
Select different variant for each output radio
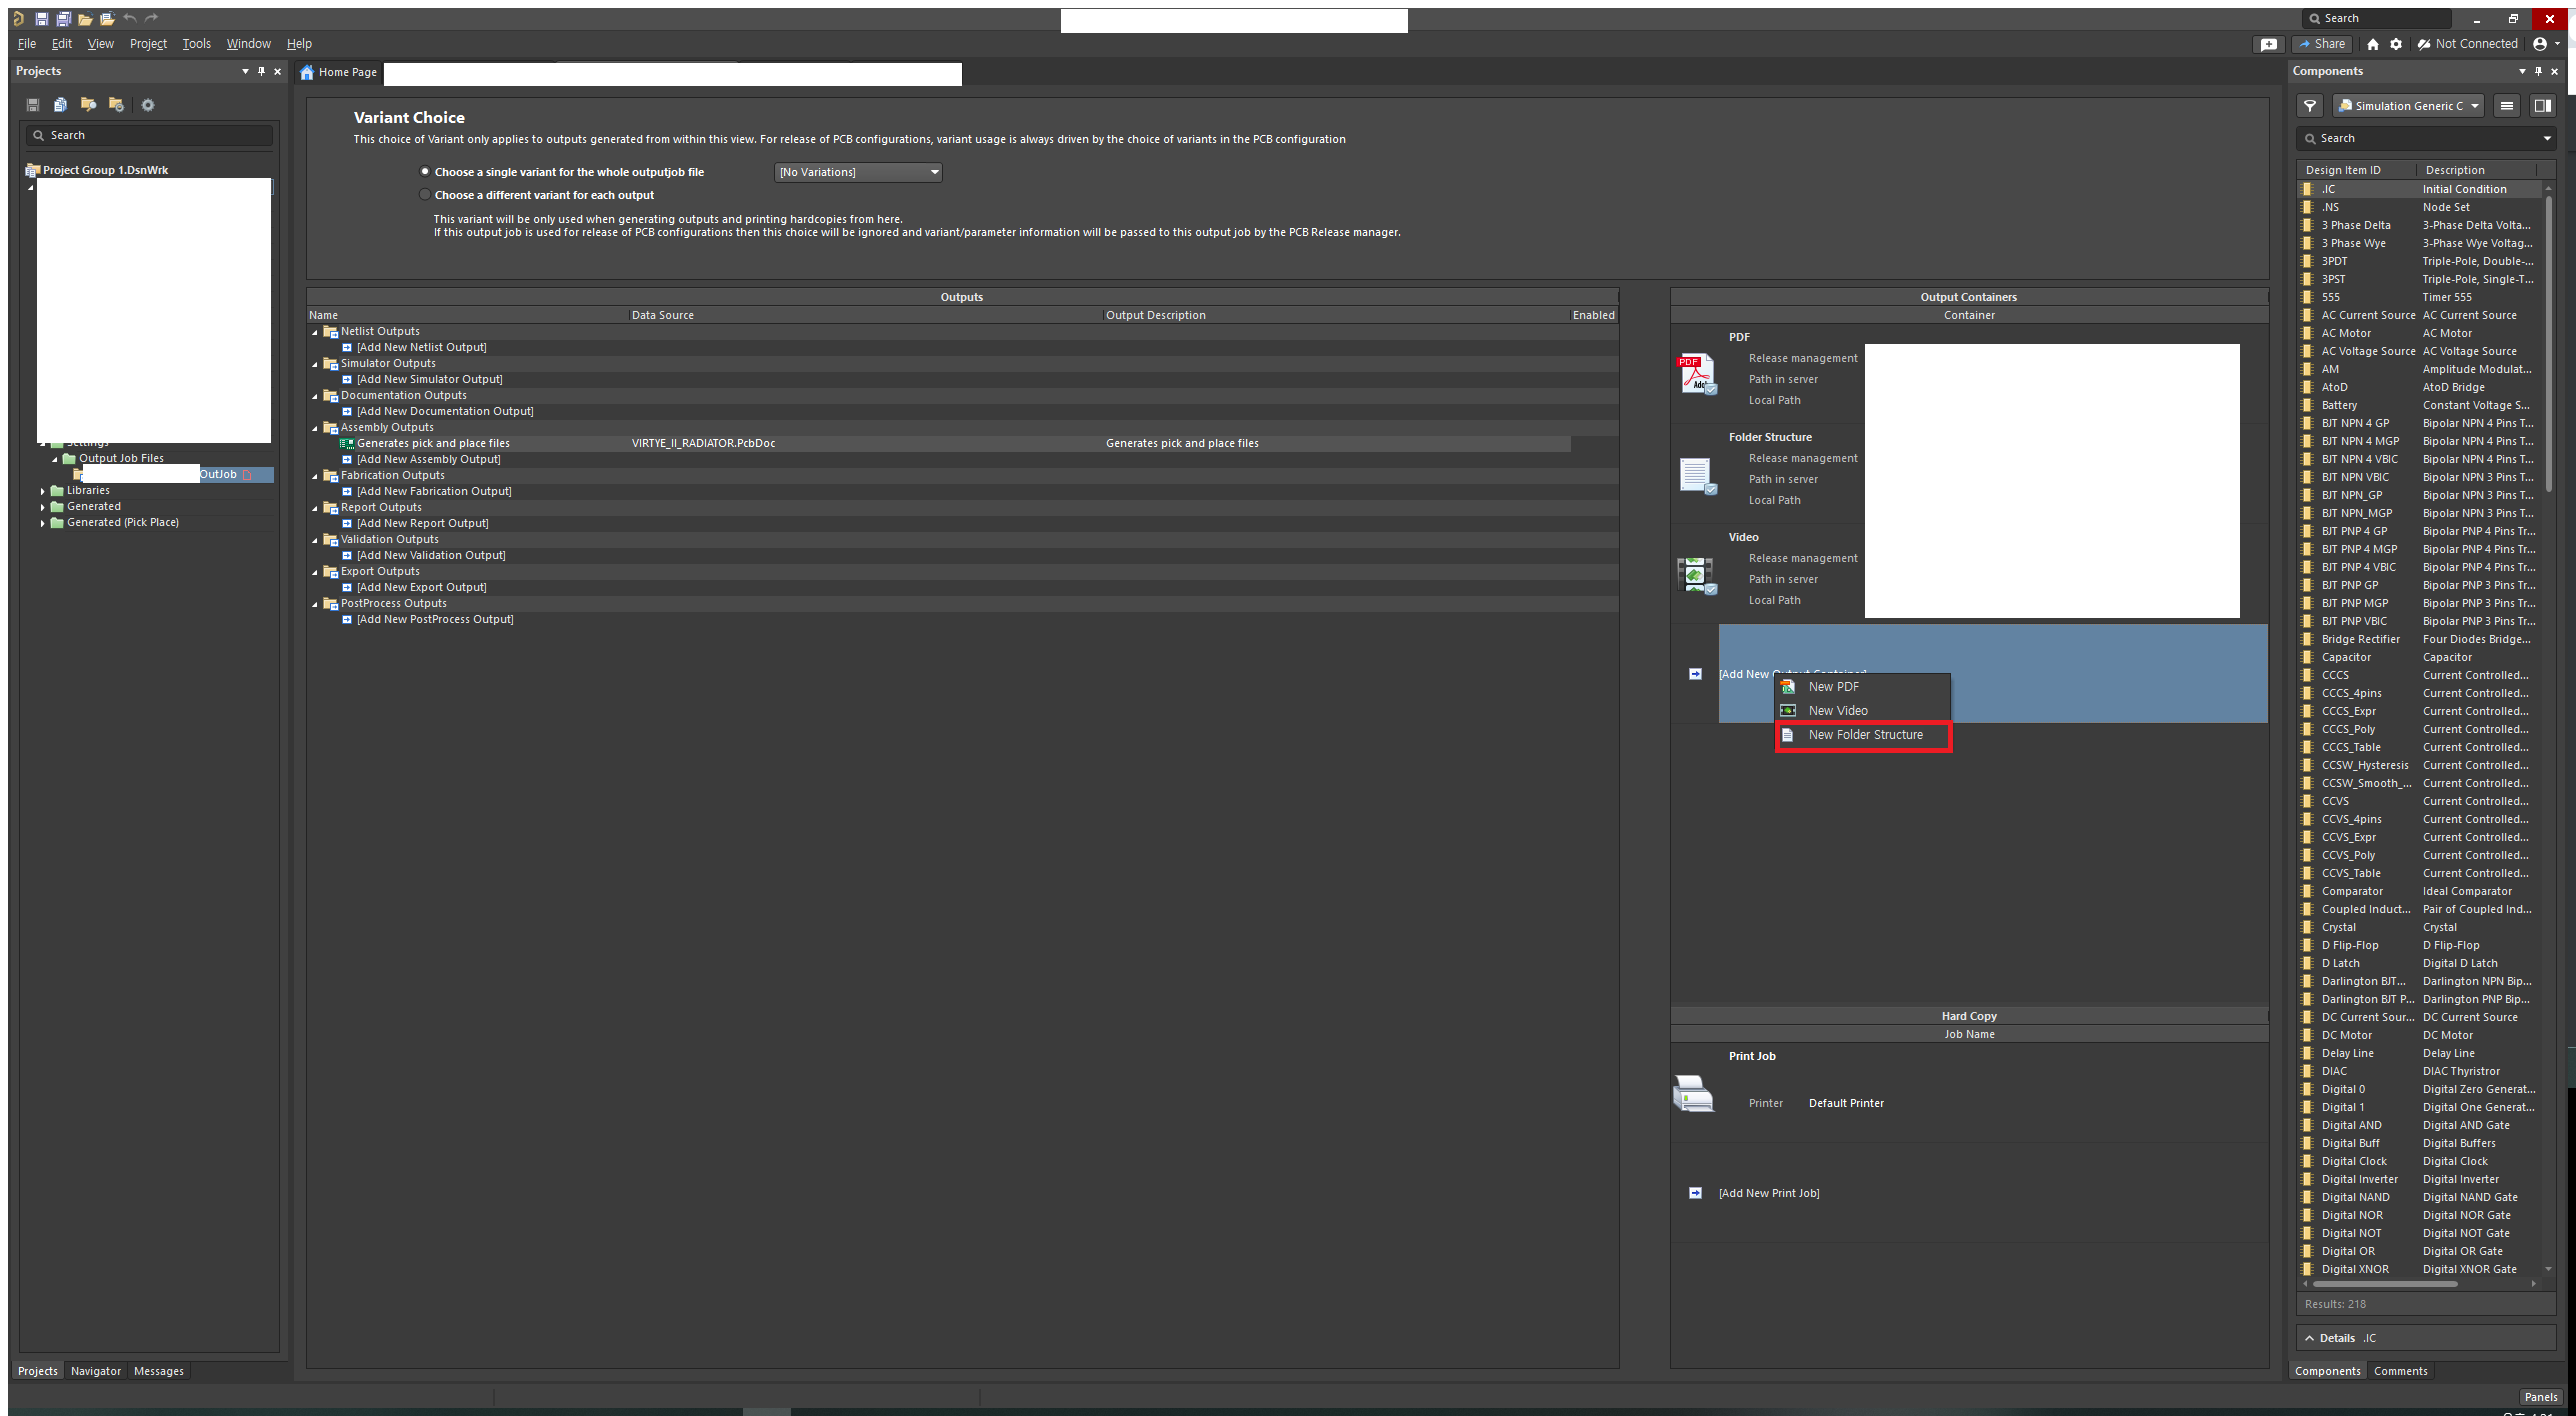(x=425, y=195)
